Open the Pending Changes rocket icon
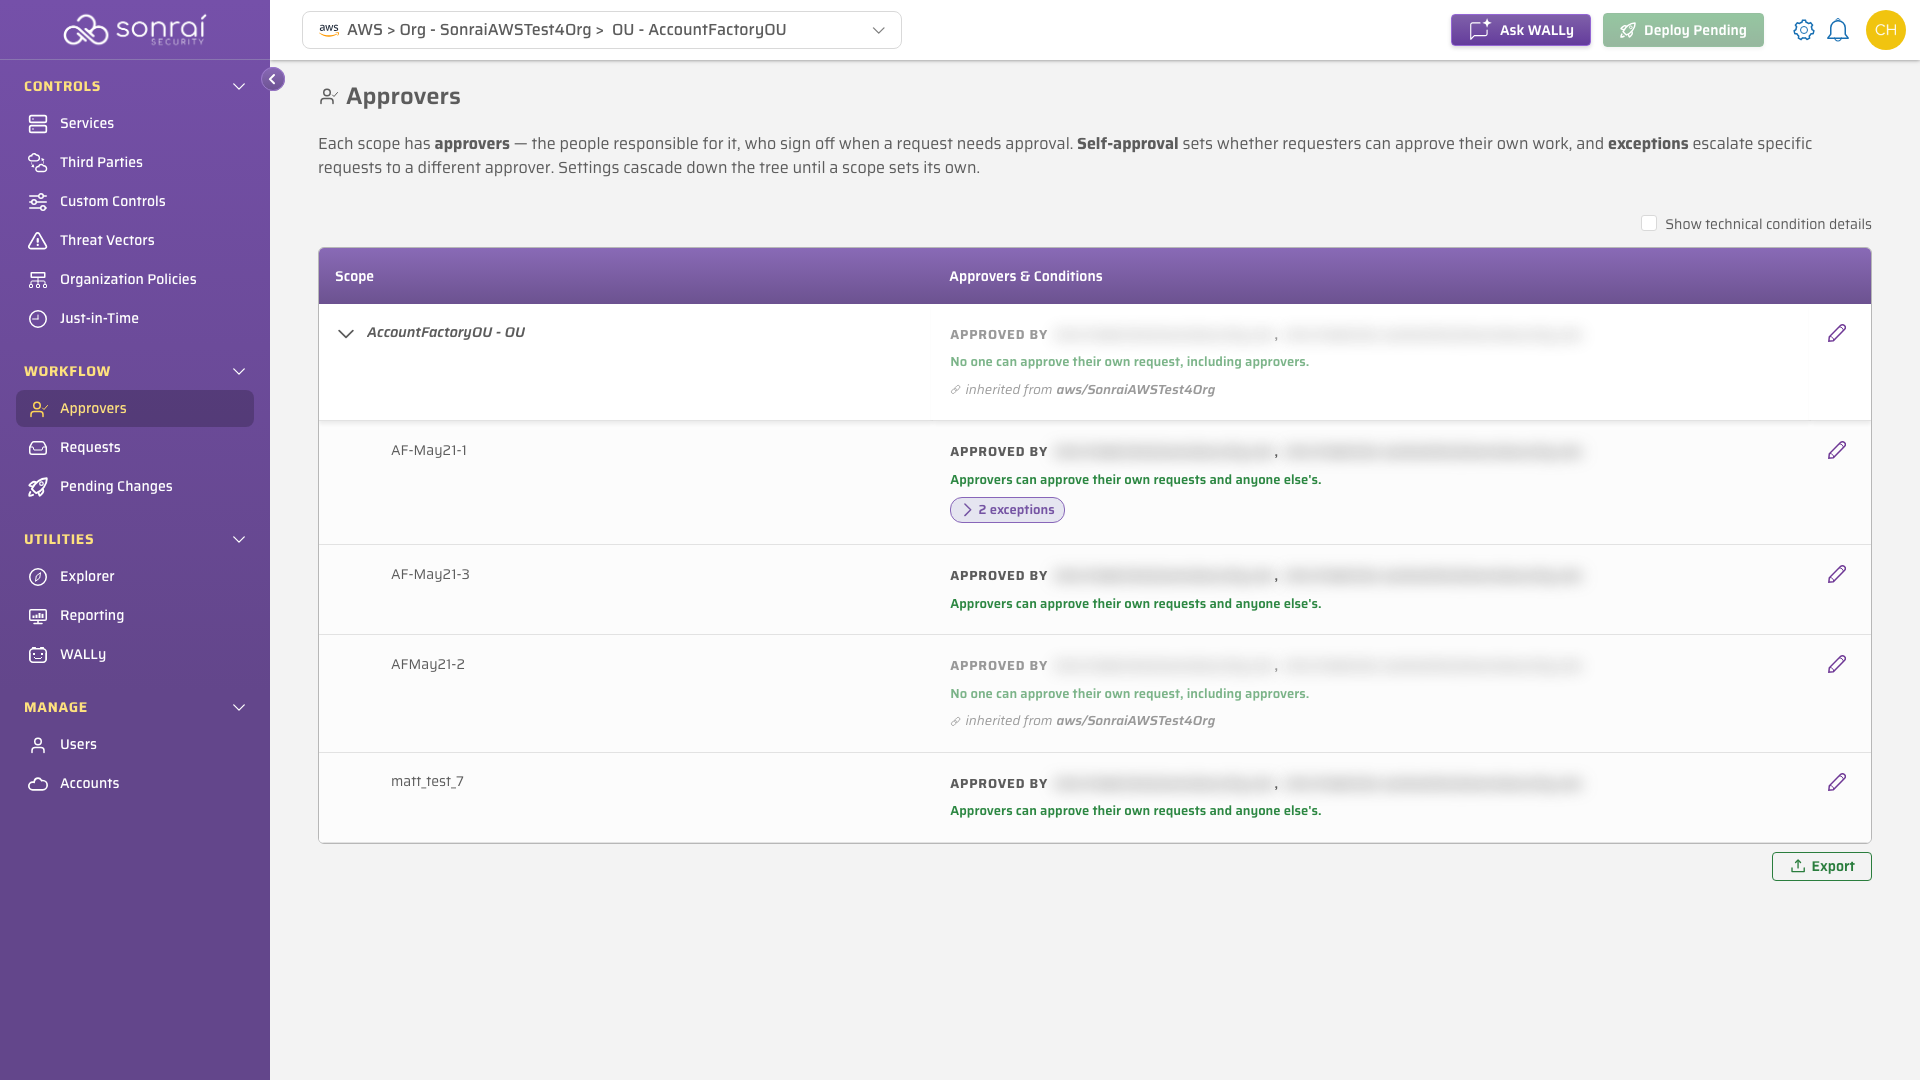Screen dimensions: 1920x1080 (x=38, y=486)
